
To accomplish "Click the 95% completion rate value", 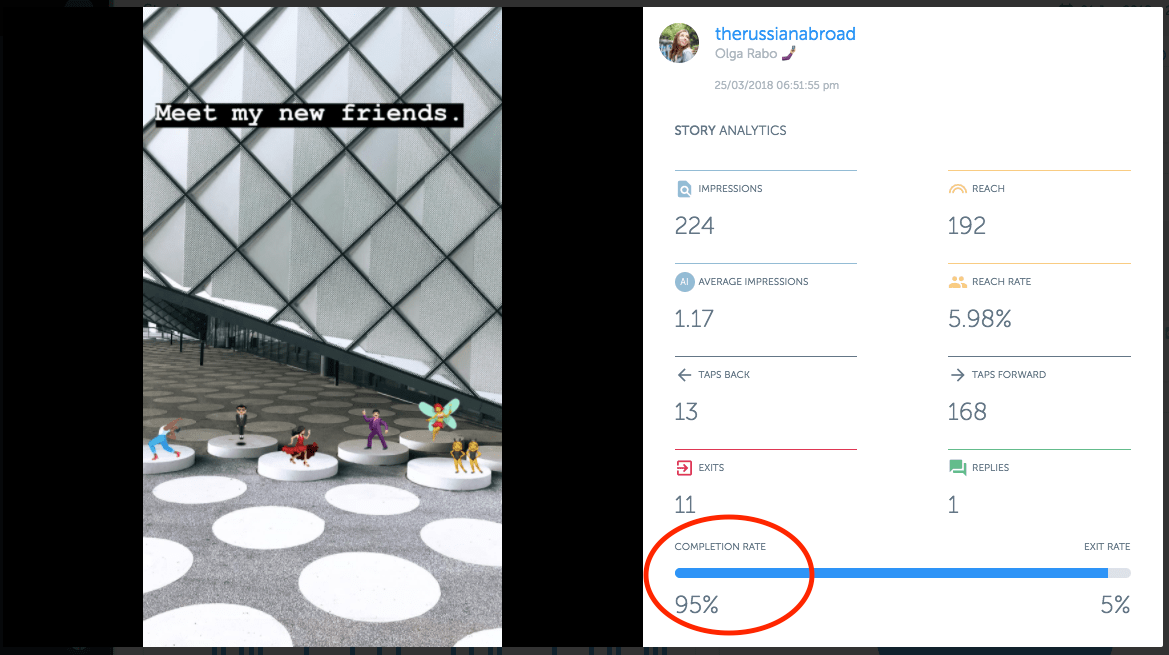I will (x=696, y=604).
